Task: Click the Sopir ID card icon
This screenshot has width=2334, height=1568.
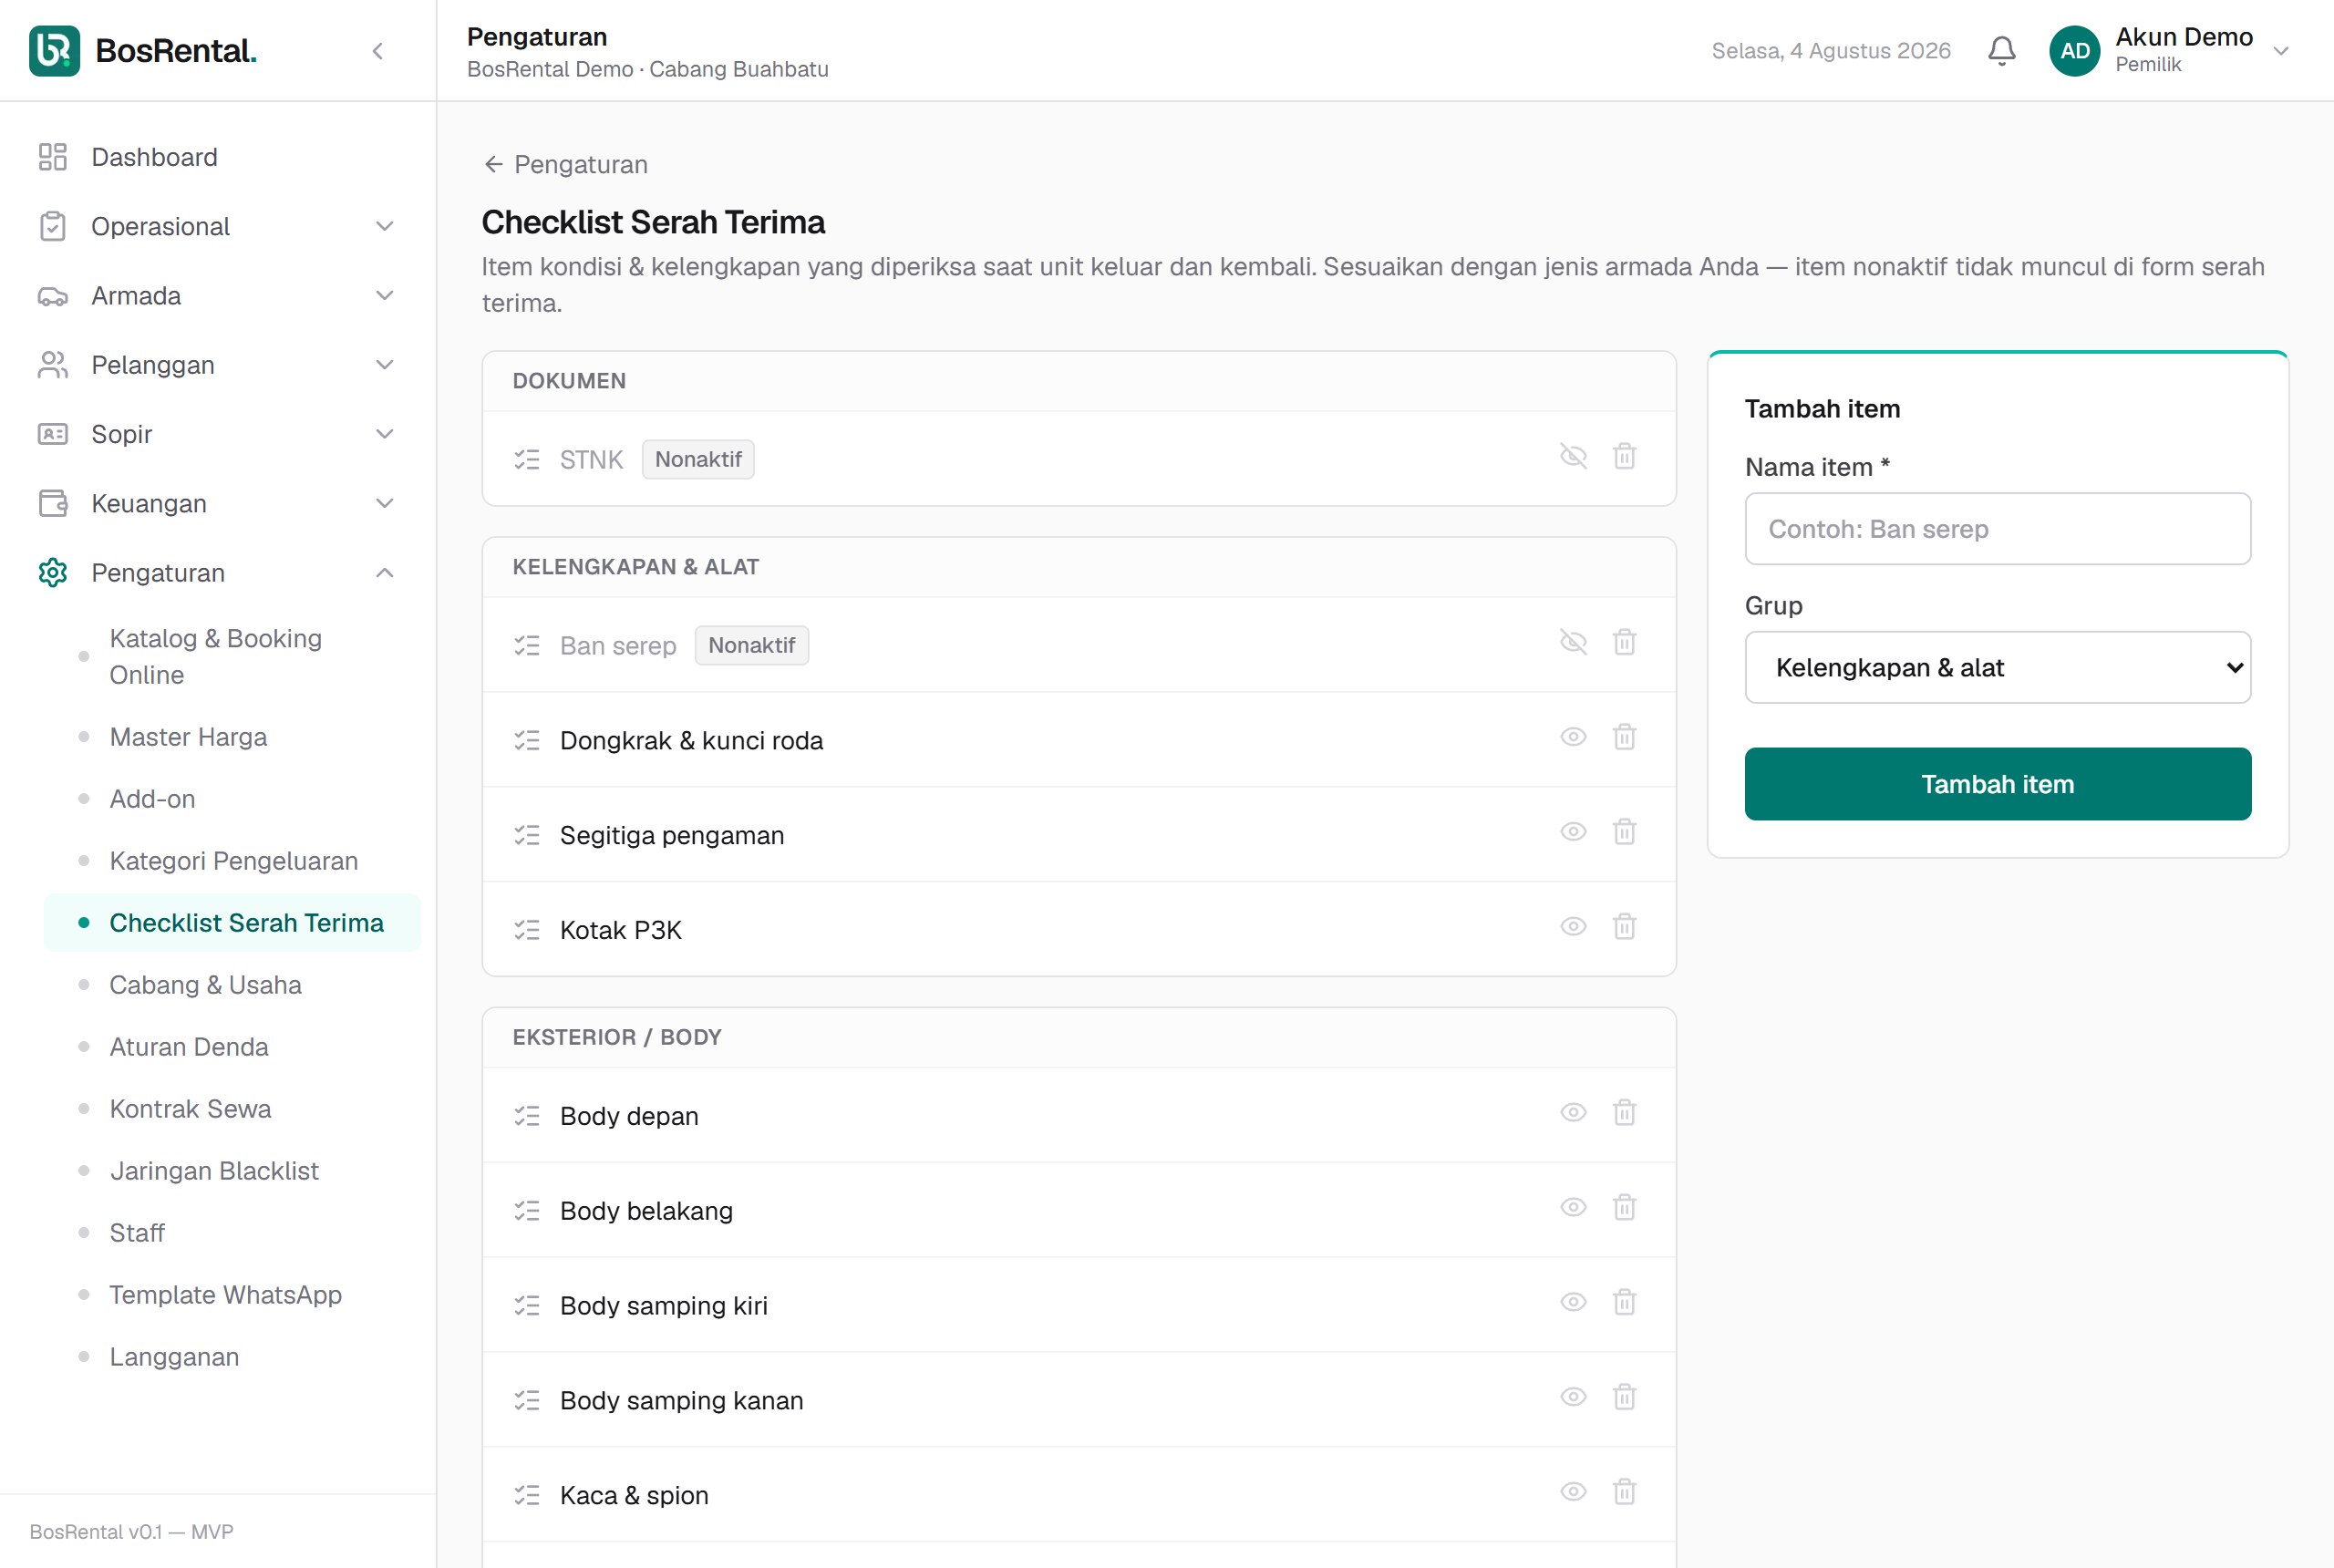Action: point(53,434)
